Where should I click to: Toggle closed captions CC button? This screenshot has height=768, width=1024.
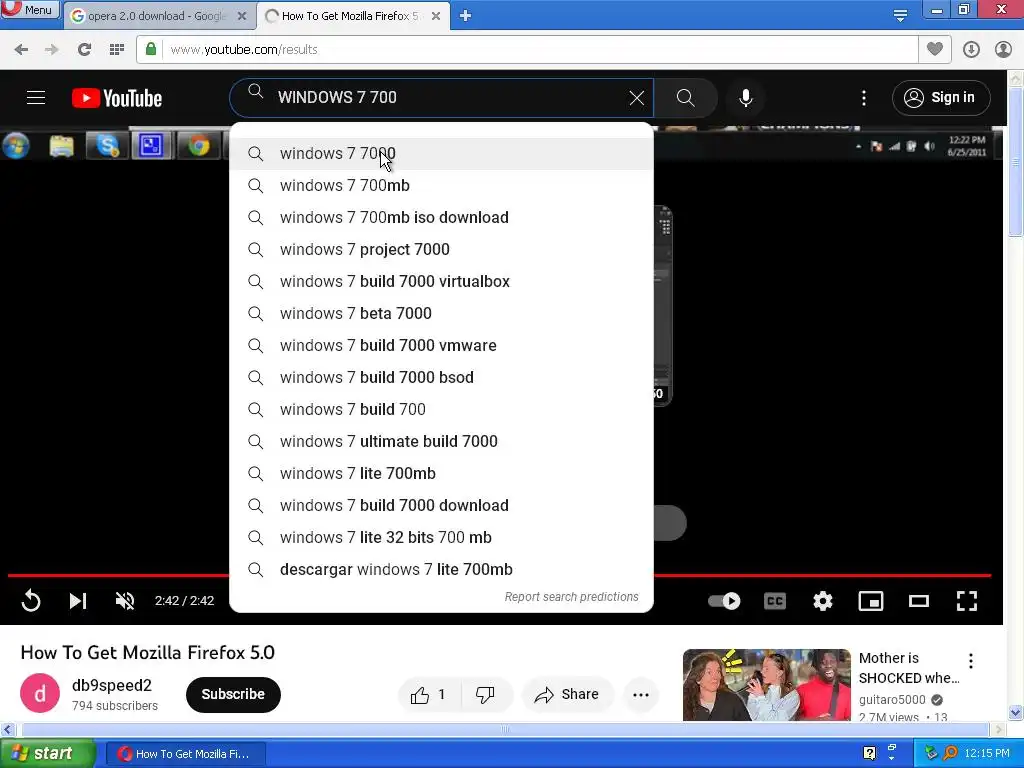tap(775, 601)
